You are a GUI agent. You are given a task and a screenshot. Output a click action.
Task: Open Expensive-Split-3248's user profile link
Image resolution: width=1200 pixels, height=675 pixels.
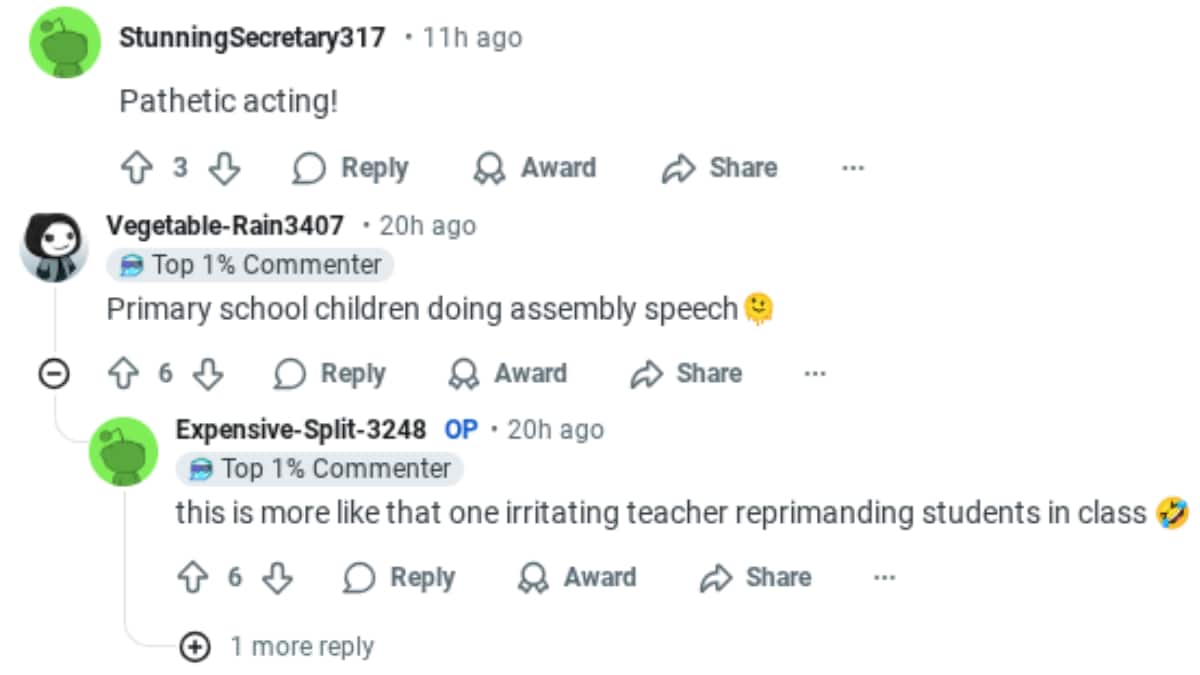click(x=301, y=430)
